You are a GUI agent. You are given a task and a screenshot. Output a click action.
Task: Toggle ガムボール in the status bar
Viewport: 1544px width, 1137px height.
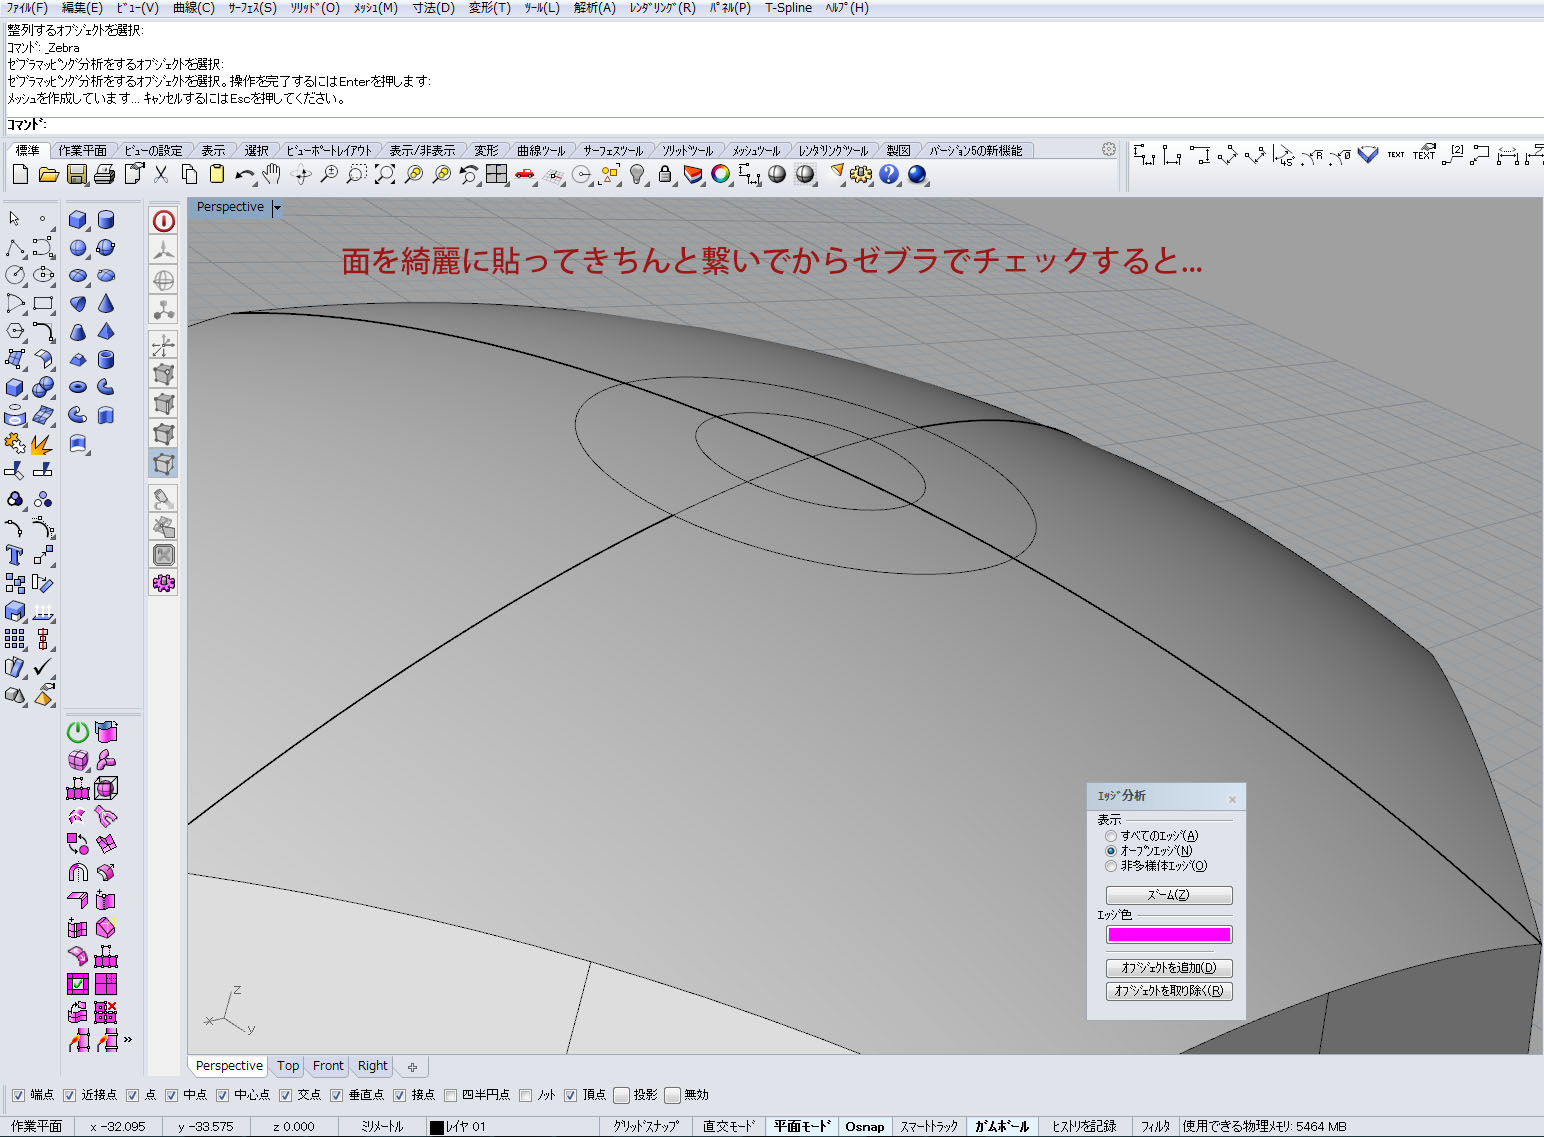point(1001,1126)
